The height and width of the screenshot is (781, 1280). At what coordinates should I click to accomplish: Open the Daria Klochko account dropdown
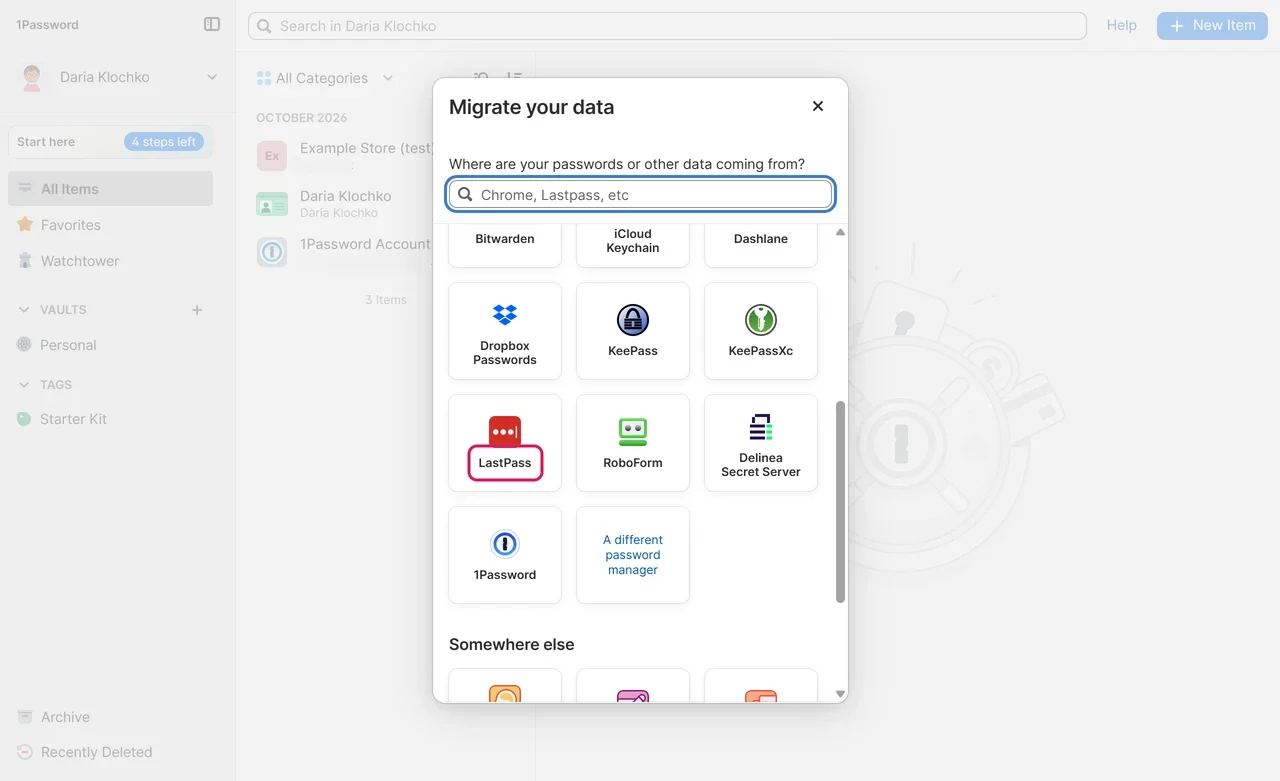(118, 77)
